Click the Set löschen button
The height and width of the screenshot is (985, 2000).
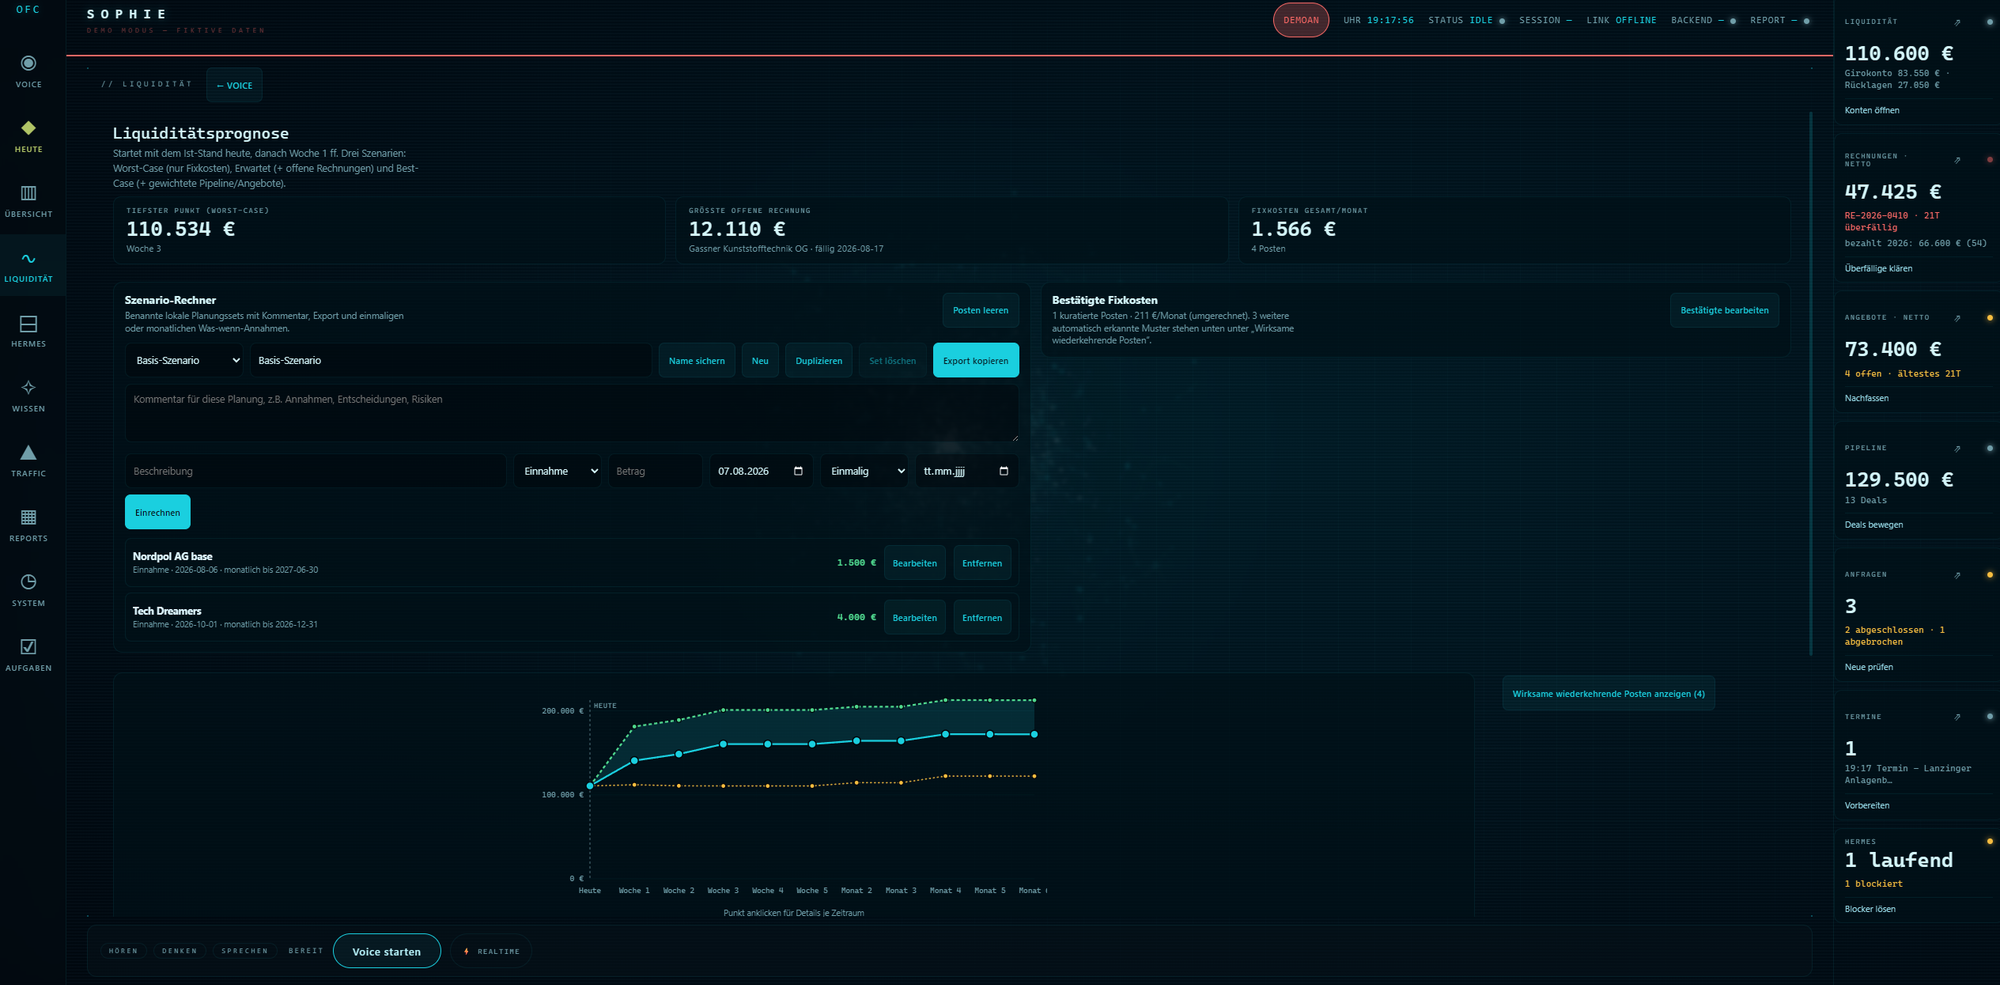pyautogui.click(x=893, y=361)
